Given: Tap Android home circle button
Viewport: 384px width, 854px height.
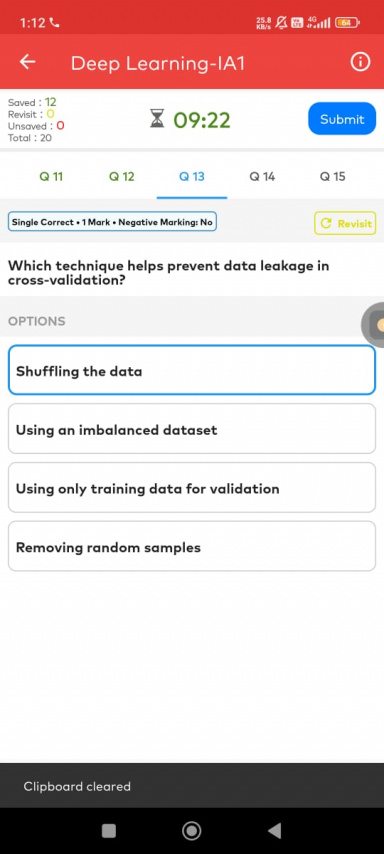Looking at the screenshot, I should pyautogui.click(x=192, y=830).
